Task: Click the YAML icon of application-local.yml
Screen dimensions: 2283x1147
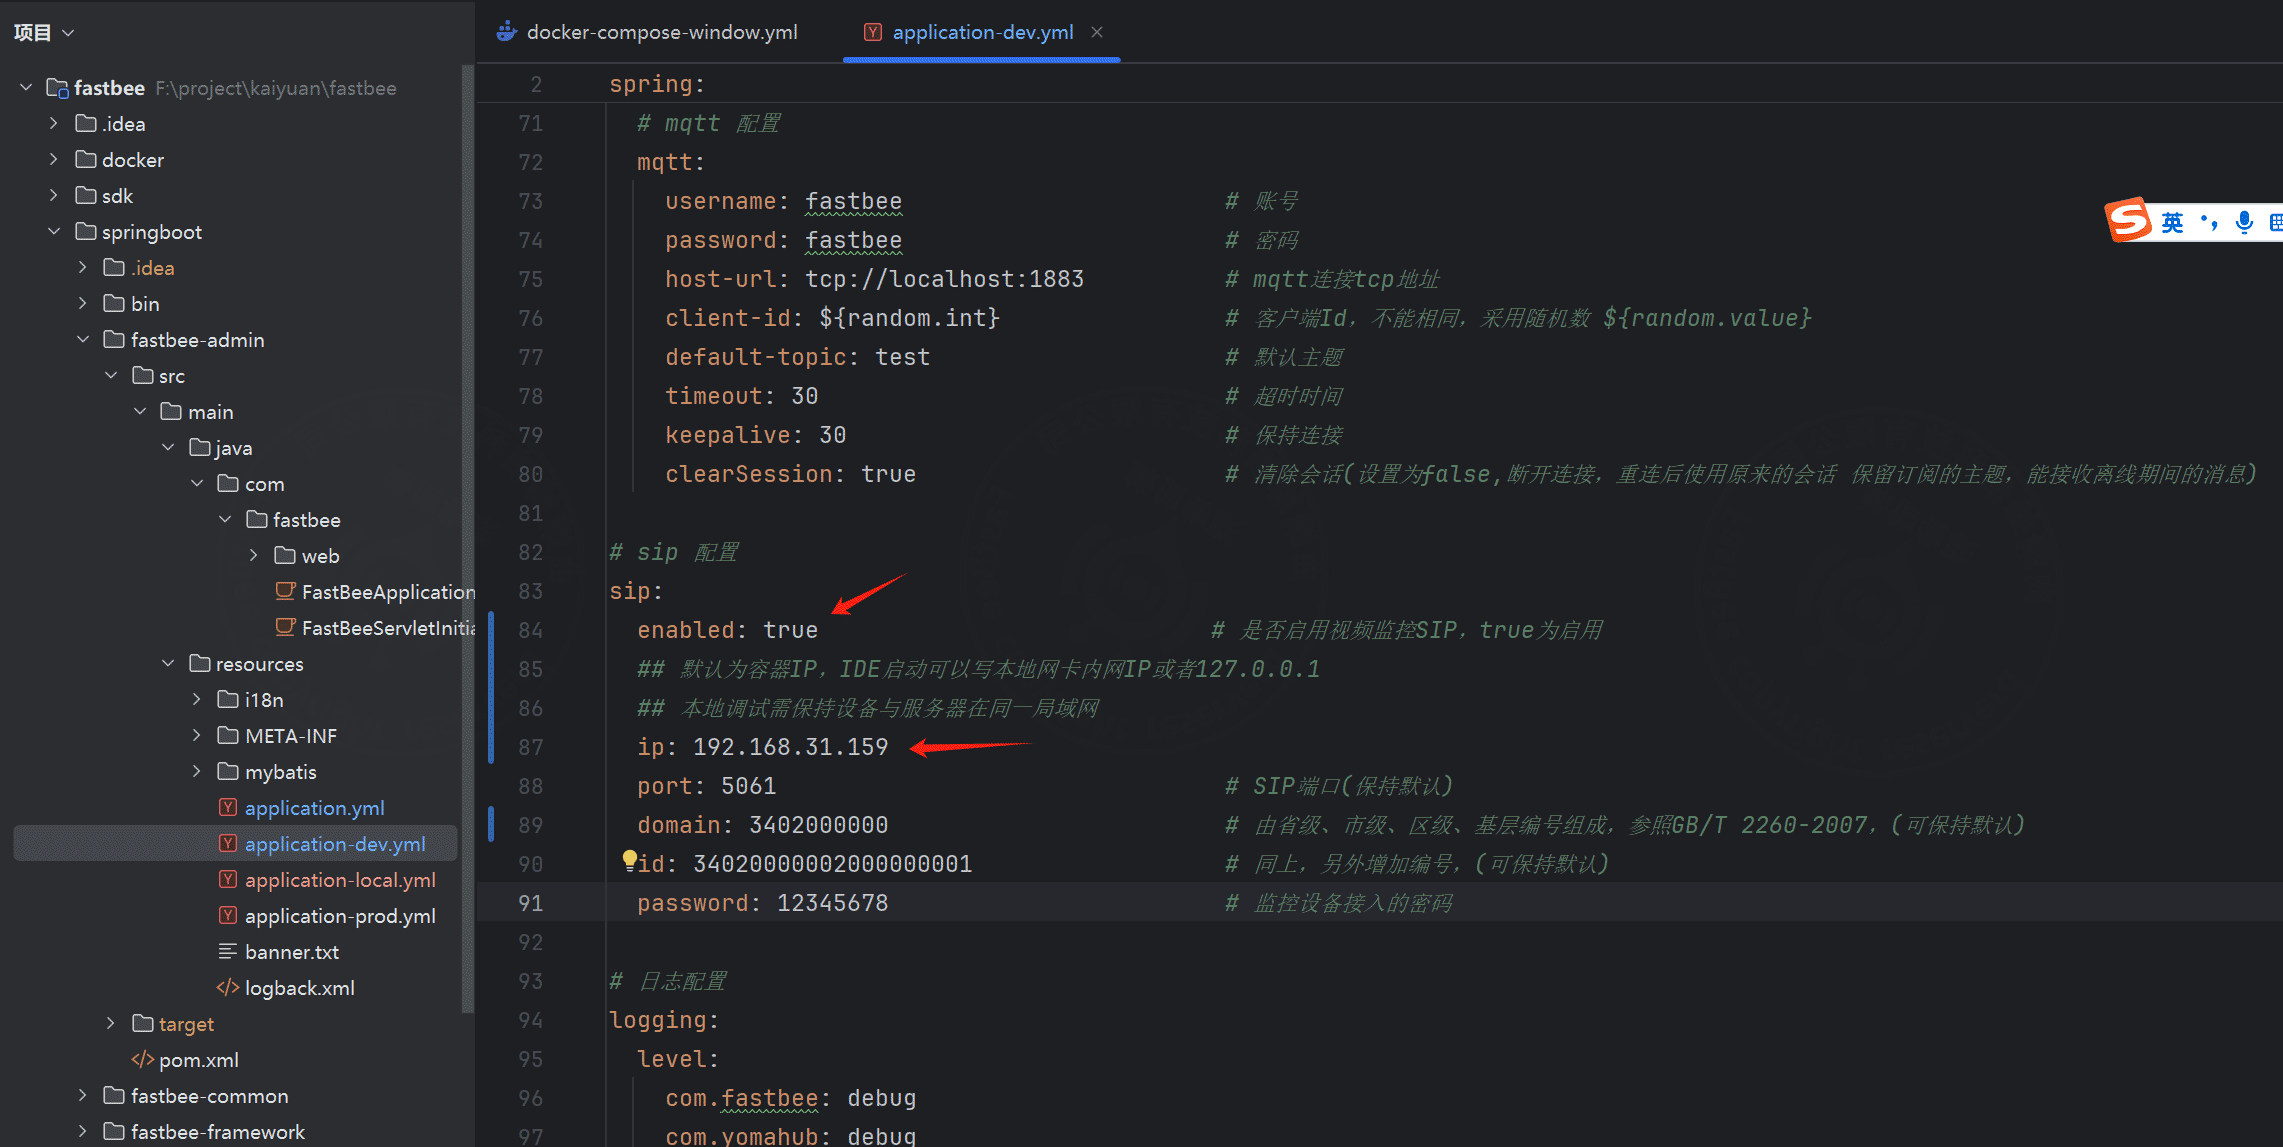Action: point(228,880)
